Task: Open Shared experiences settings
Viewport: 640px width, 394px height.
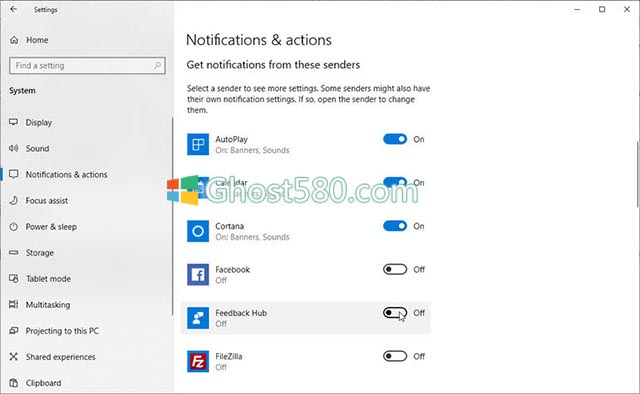Action: point(60,357)
